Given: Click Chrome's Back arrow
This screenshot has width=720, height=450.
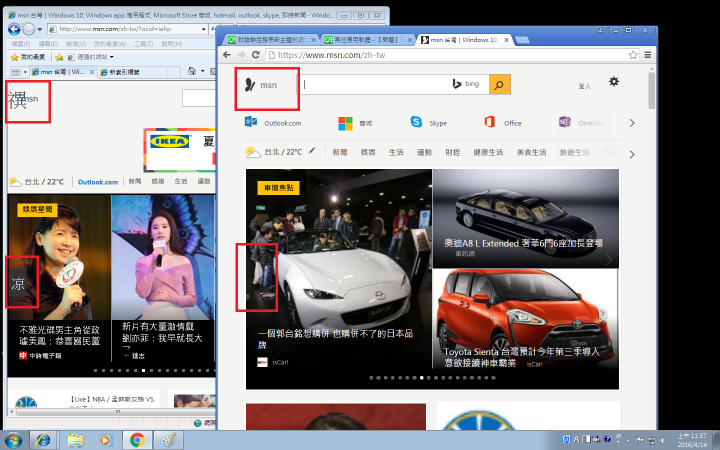Looking at the screenshot, I should coord(227,55).
